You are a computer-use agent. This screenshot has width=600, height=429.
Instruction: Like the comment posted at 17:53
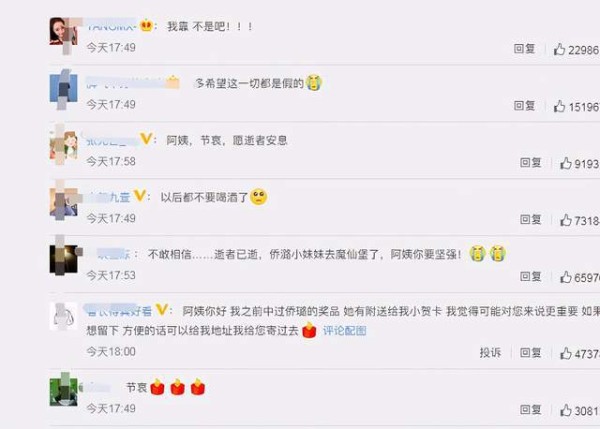(566, 277)
